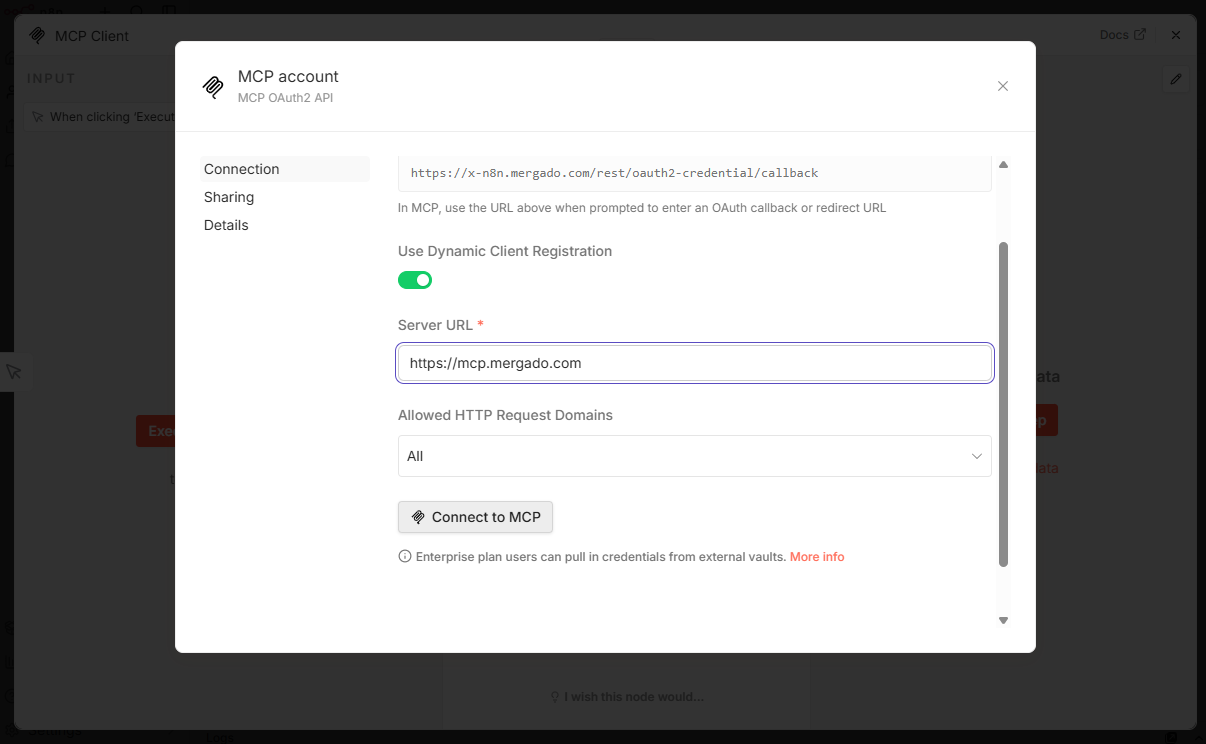Click the cursor icon on left edge
Viewport: 1206px width, 744px height.
(14, 372)
